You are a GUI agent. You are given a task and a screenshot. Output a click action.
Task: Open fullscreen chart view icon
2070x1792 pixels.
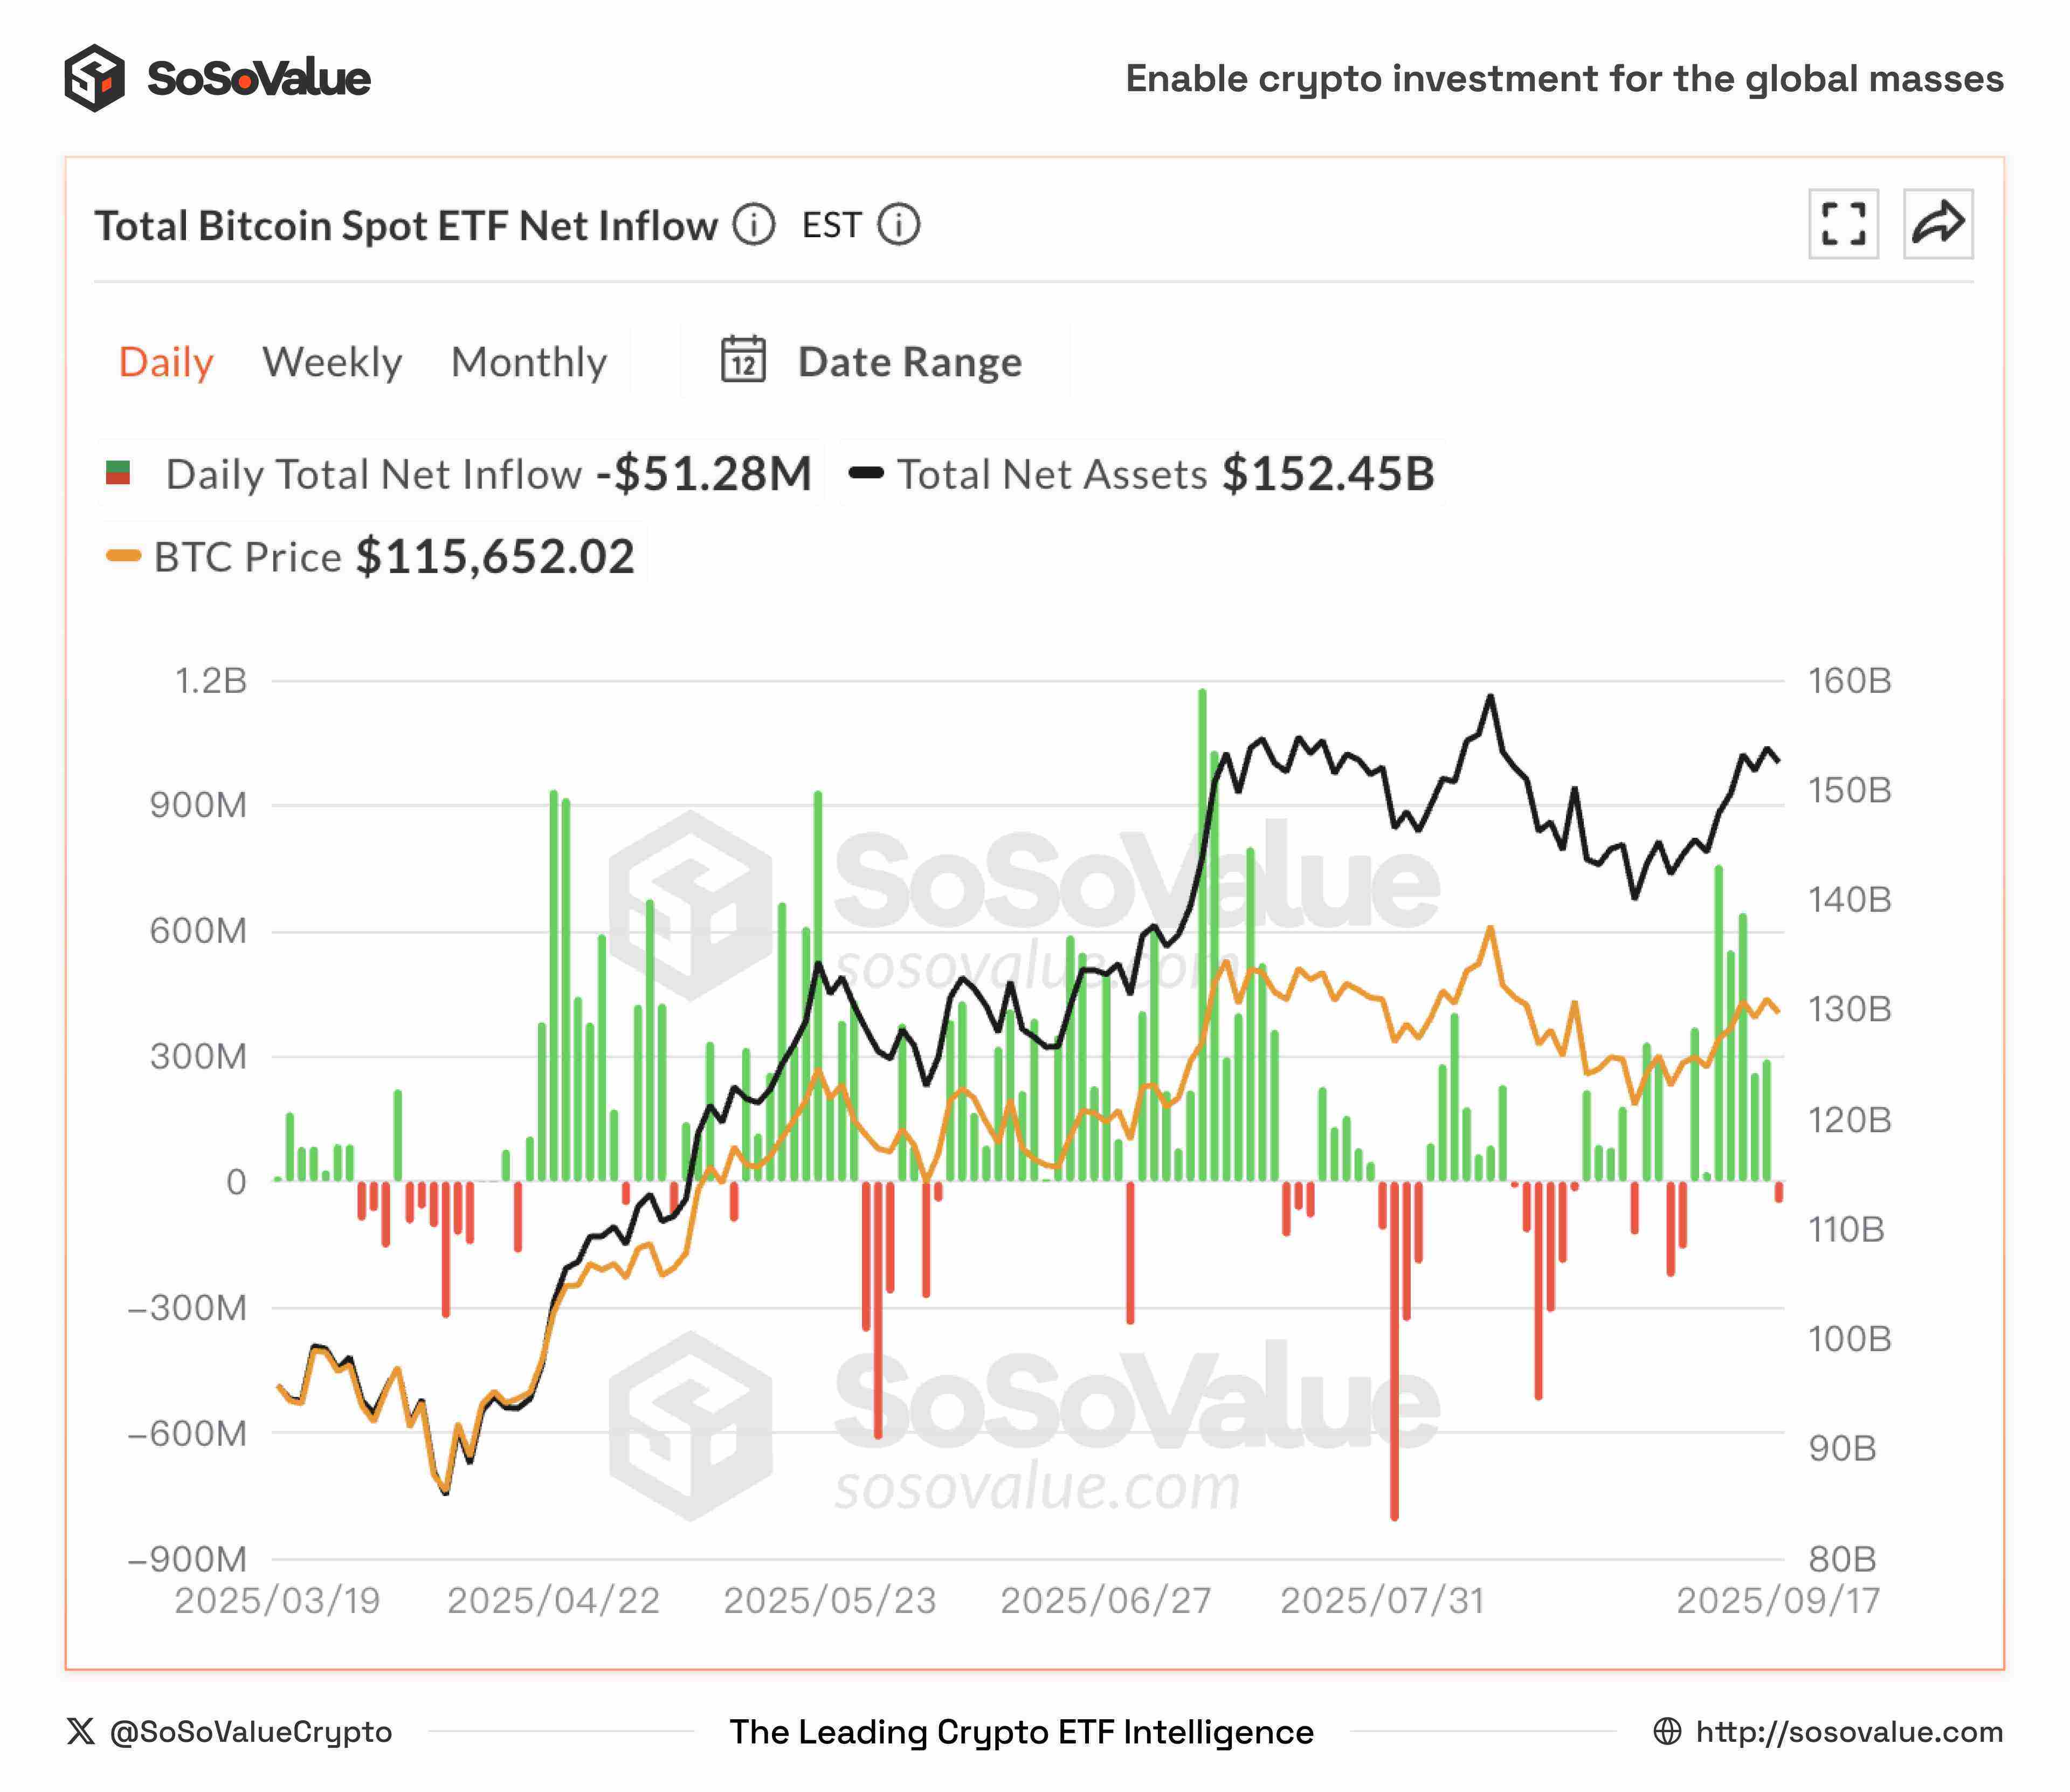1842,224
